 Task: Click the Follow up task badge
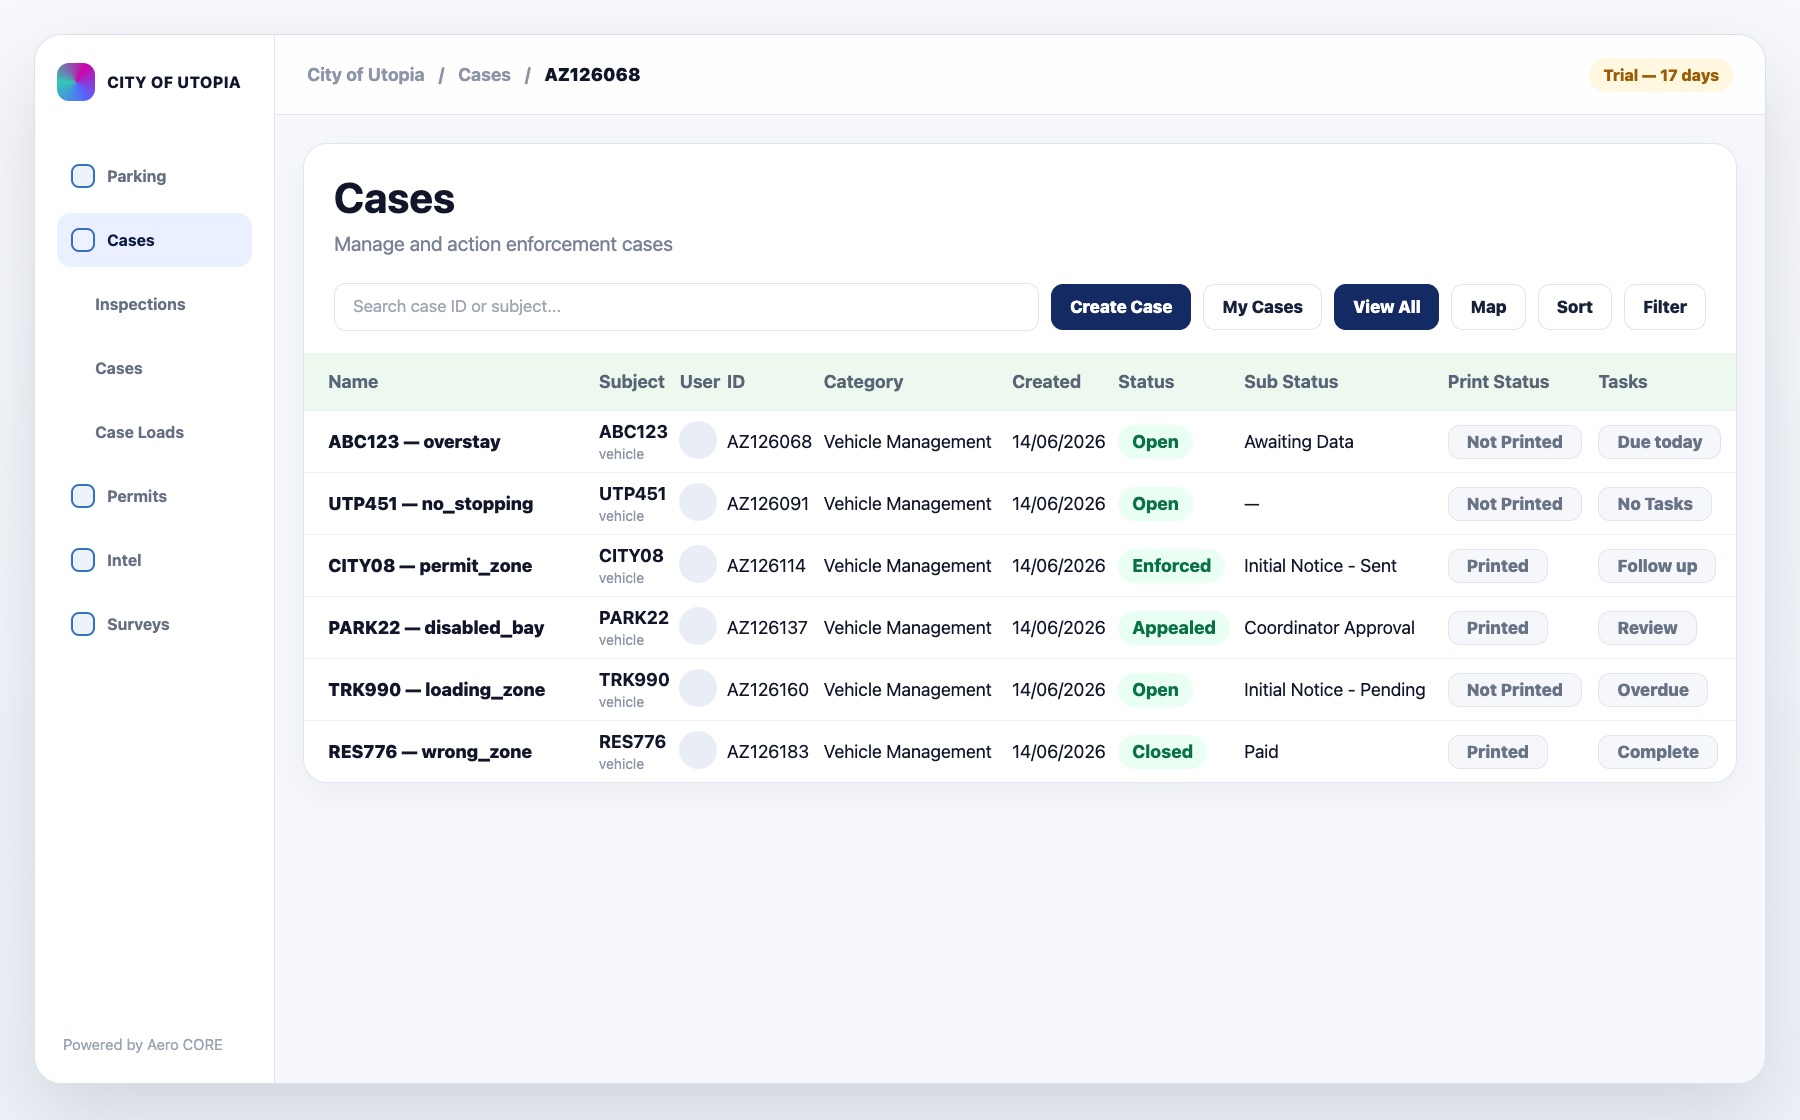point(1657,566)
